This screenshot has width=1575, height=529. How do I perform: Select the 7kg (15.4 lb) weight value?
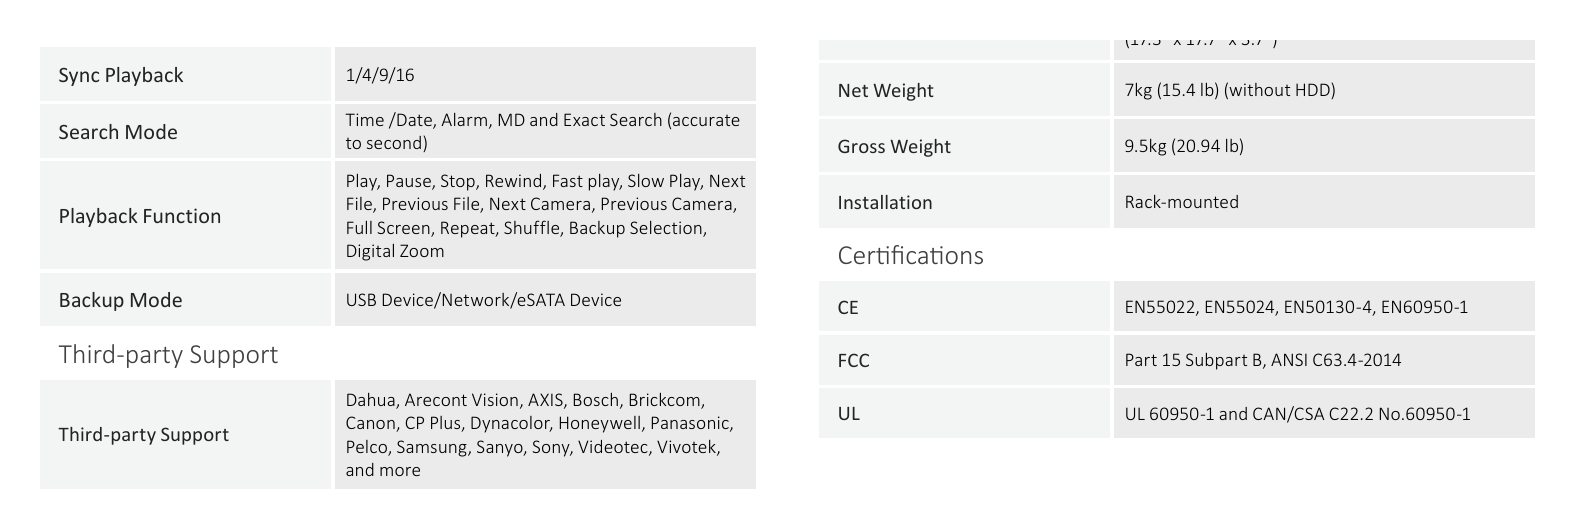click(x=1230, y=90)
